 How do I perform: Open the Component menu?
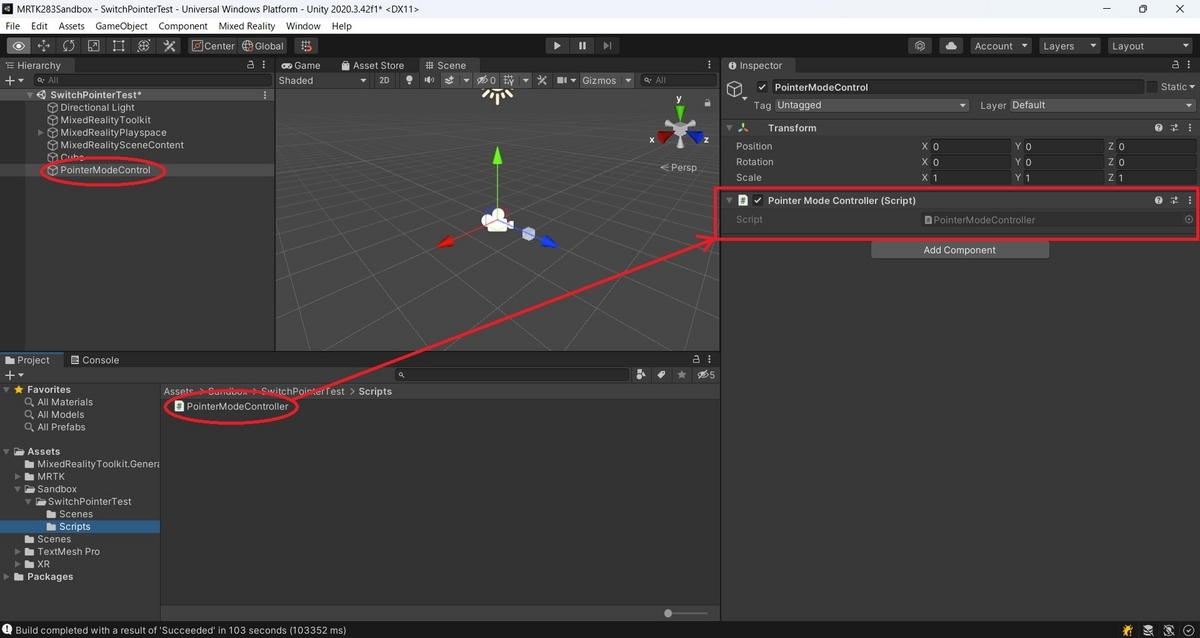click(183, 26)
